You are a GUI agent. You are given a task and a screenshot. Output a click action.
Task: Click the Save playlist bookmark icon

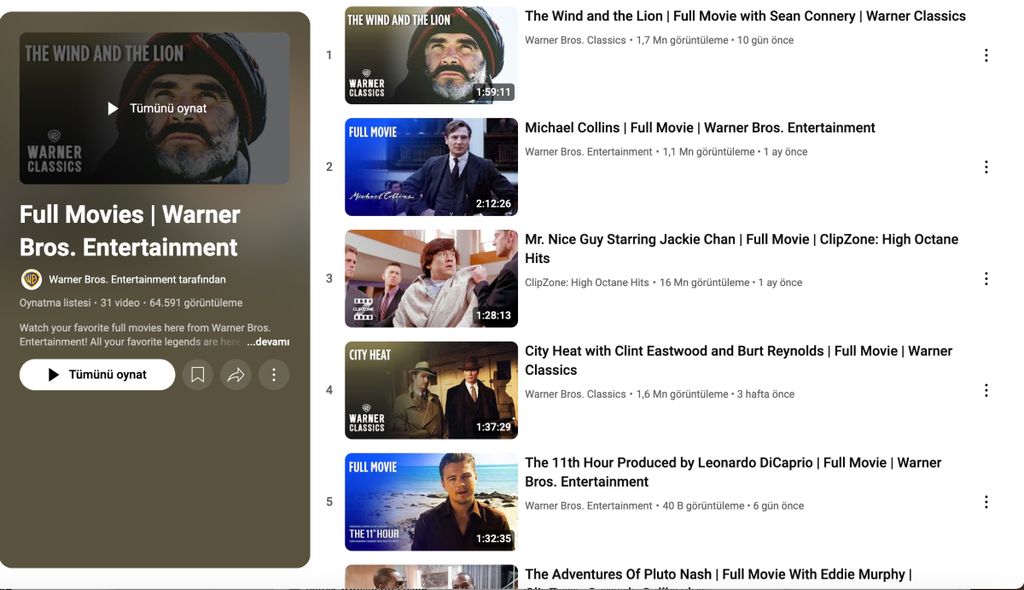[x=197, y=374]
